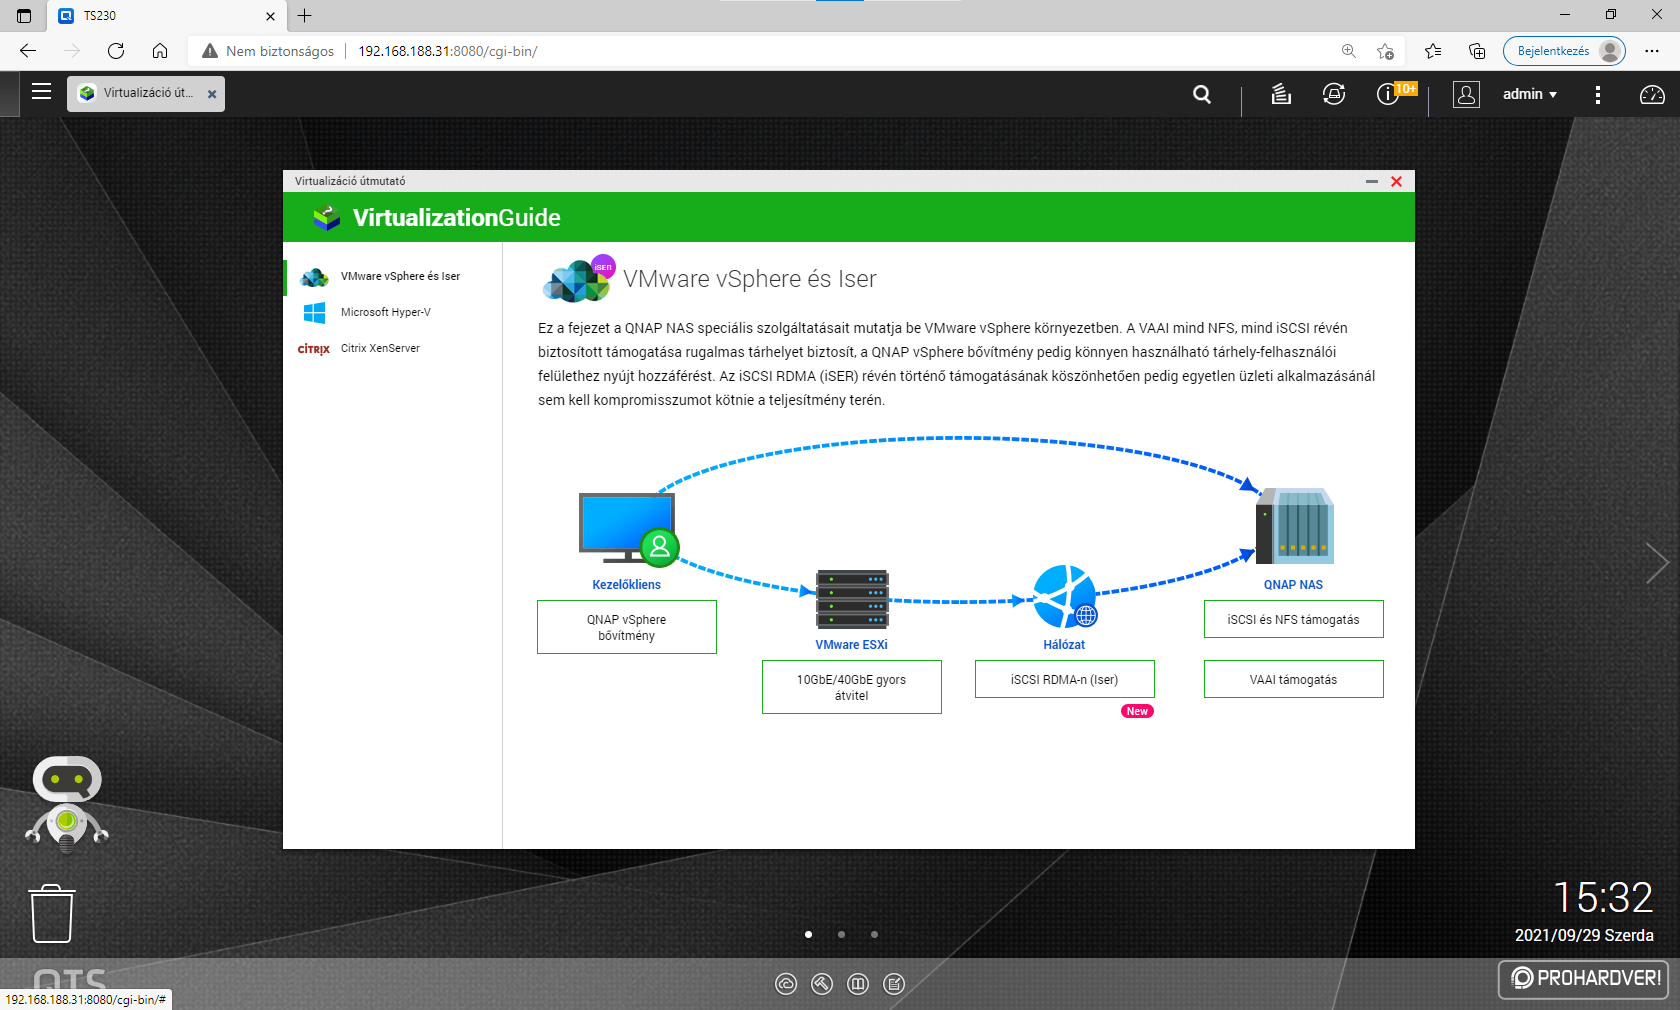Open QNAP vSphere bővítmény box
The width and height of the screenshot is (1680, 1010).
pyautogui.click(x=627, y=627)
